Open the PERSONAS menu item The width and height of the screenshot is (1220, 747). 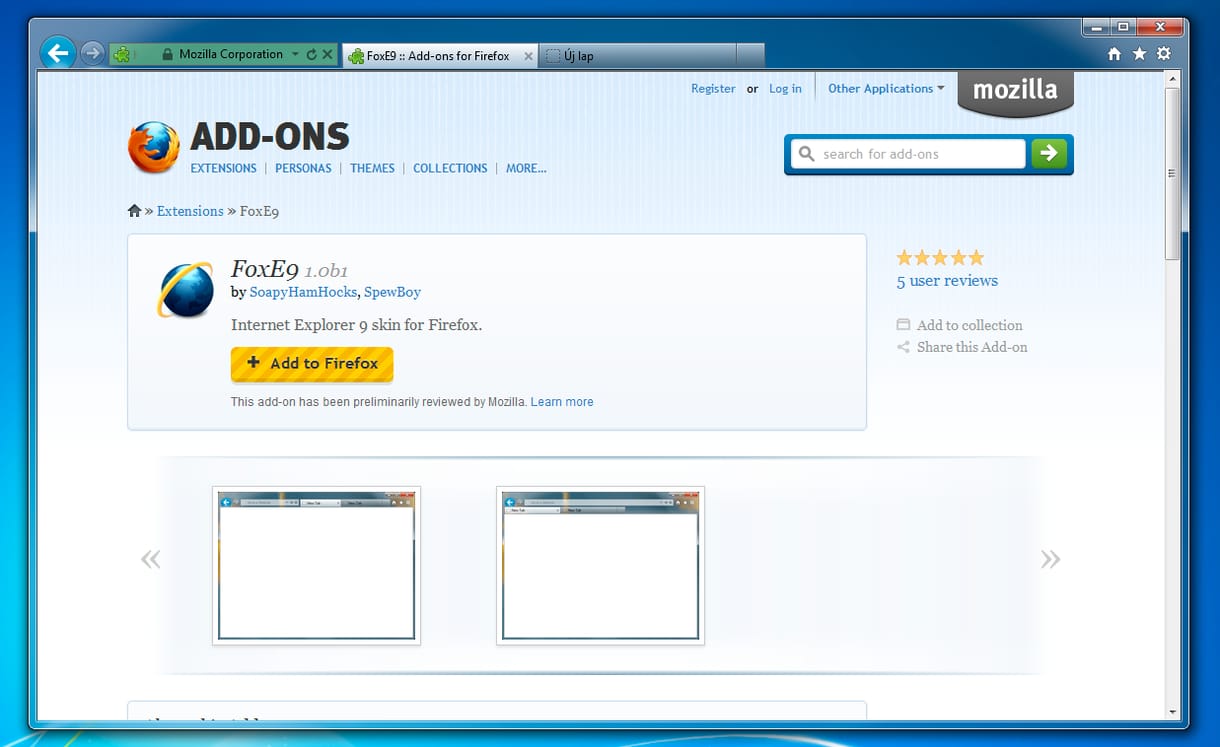click(303, 168)
